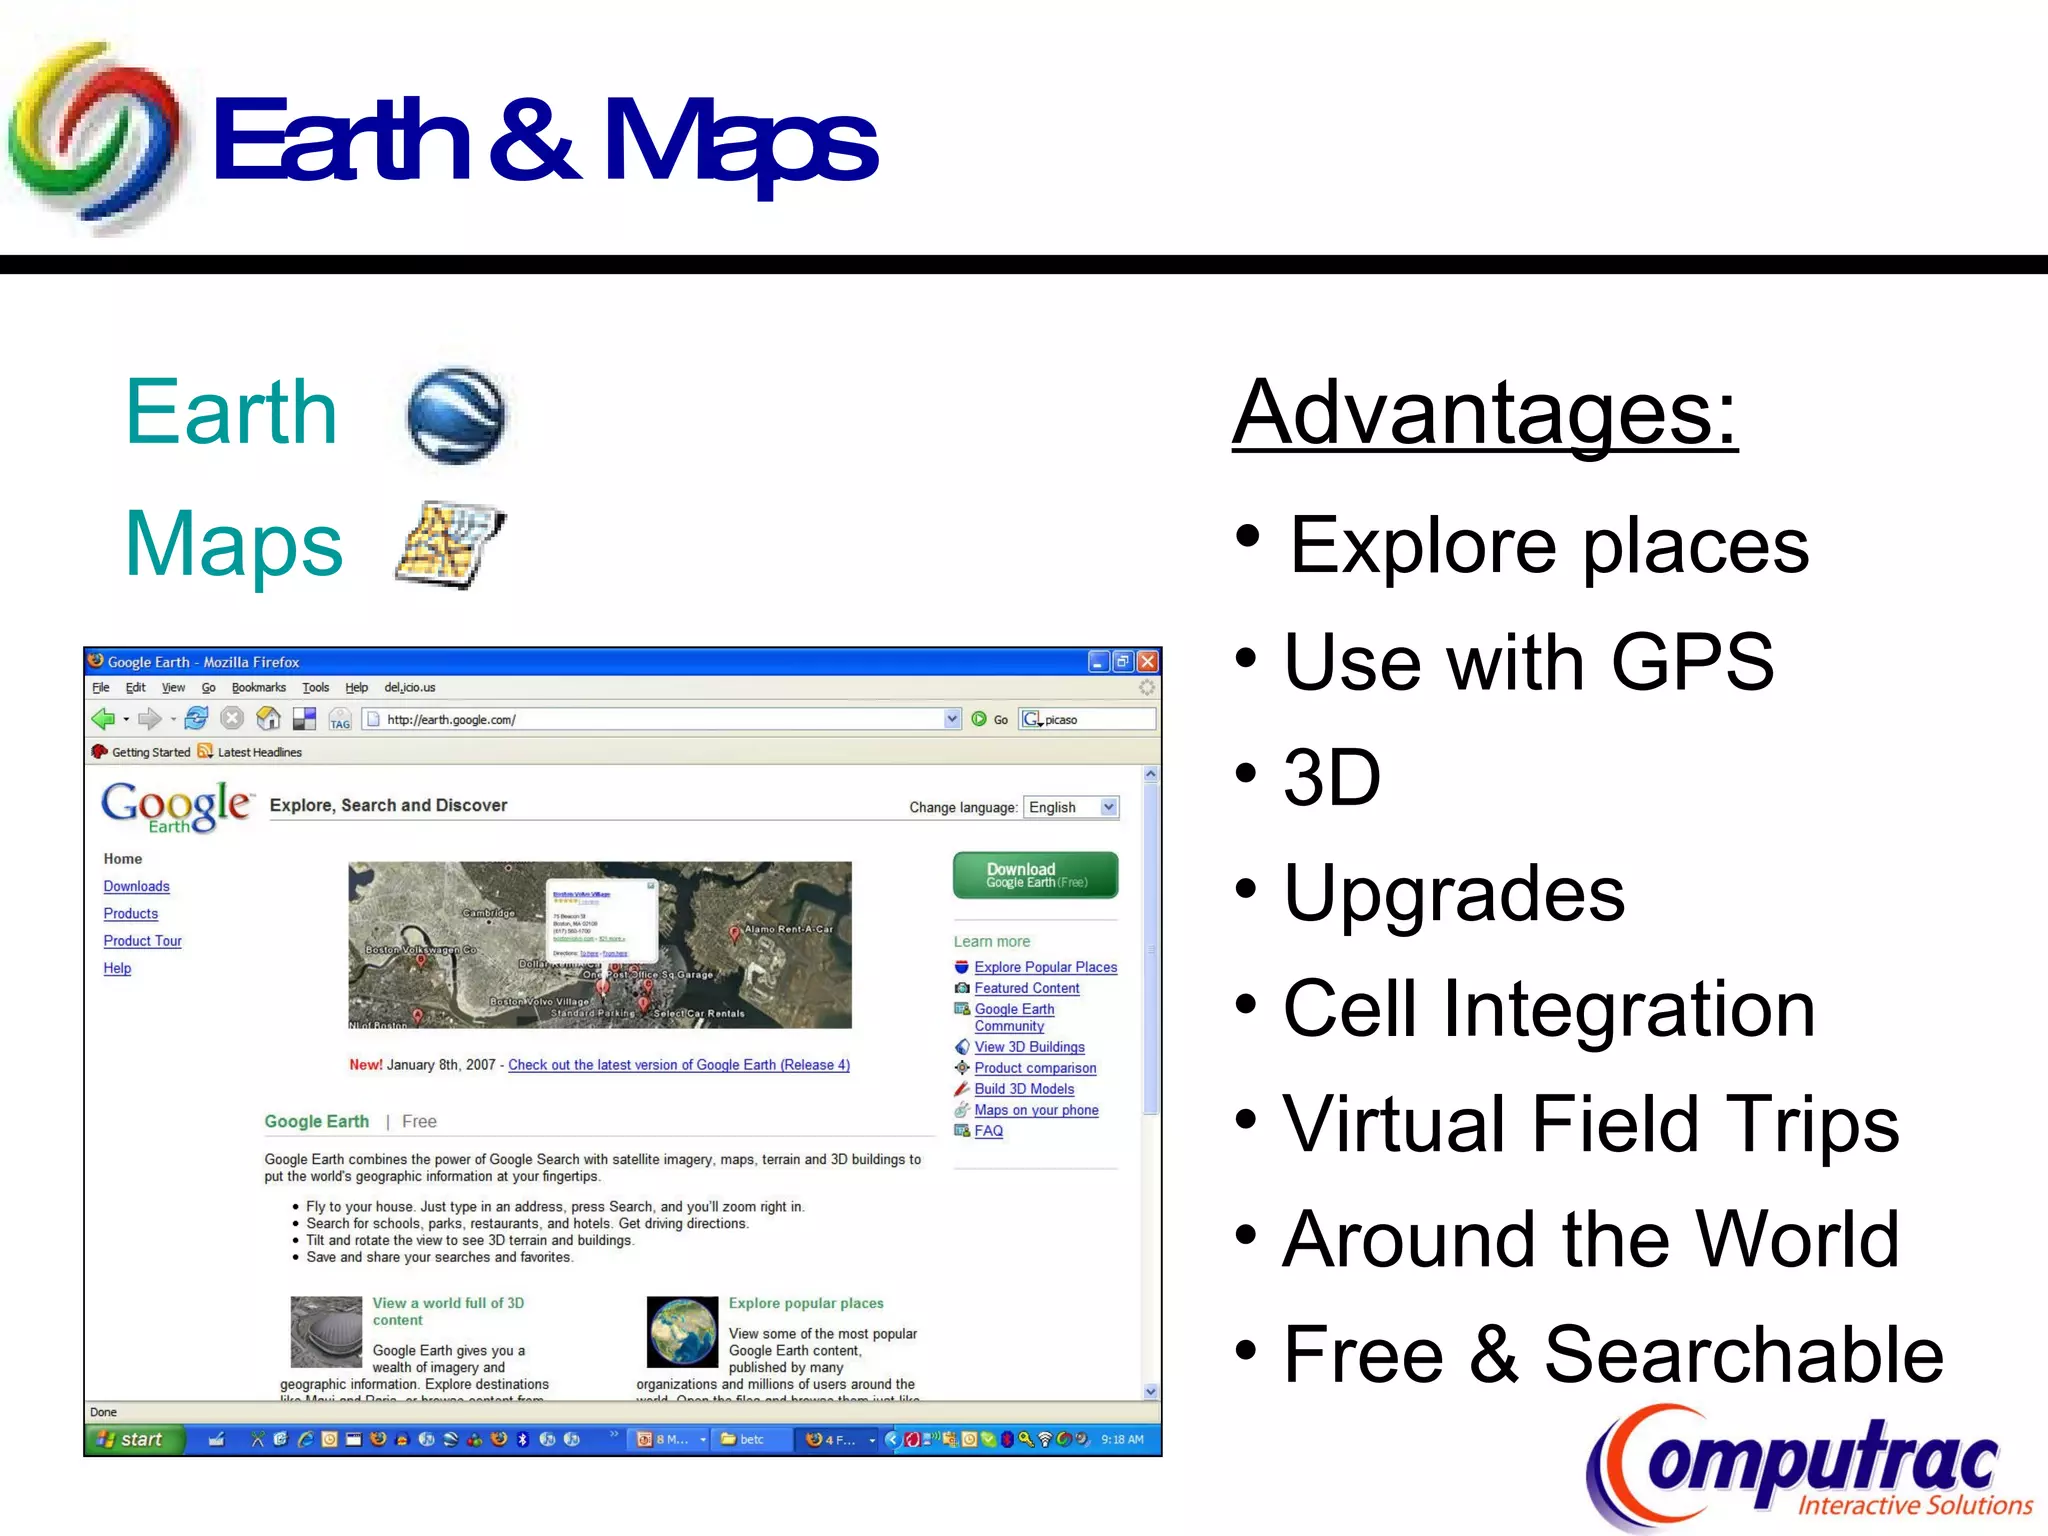The height and width of the screenshot is (1536, 2048).
Task: Open the Downloads sidebar link
Action: (x=136, y=886)
